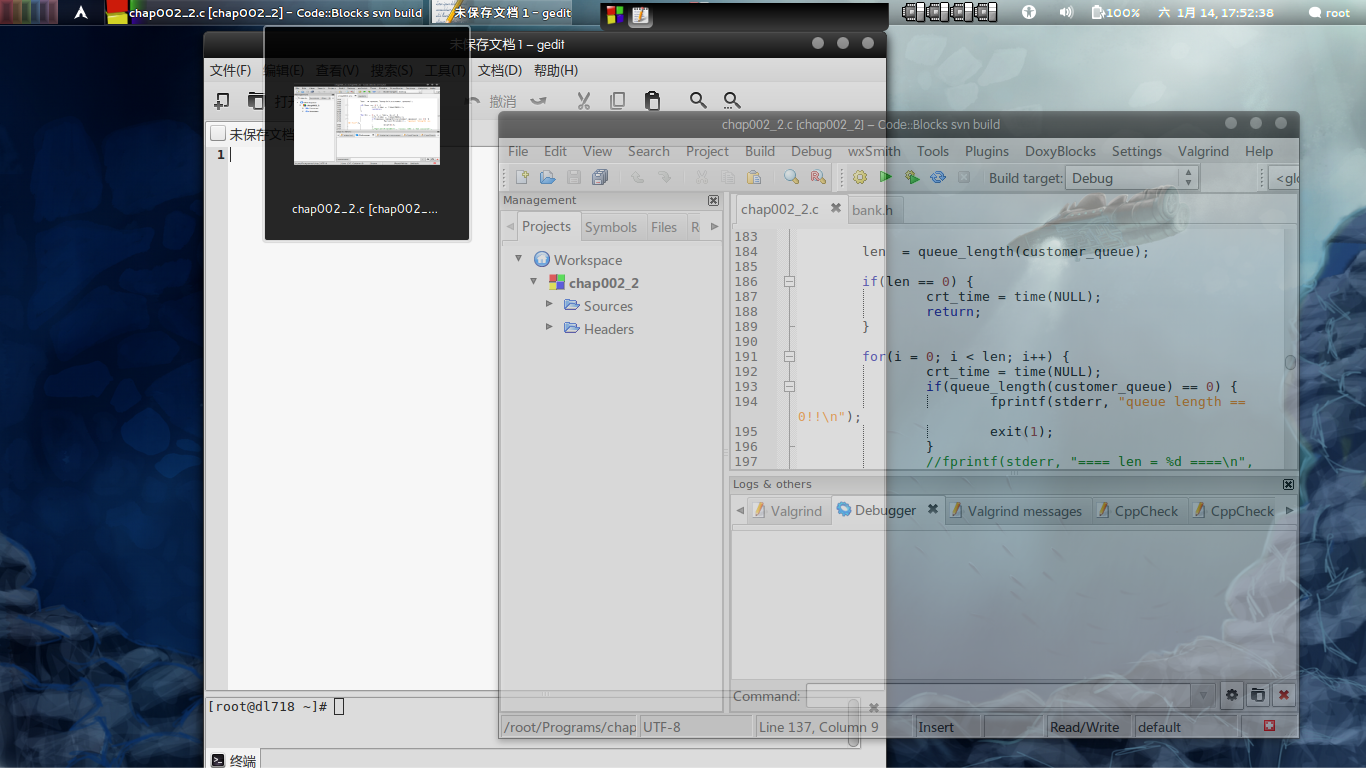Click the Find magnifier icon in gedit toolbar
This screenshot has width=1366, height=768.
tap(698, 100)
